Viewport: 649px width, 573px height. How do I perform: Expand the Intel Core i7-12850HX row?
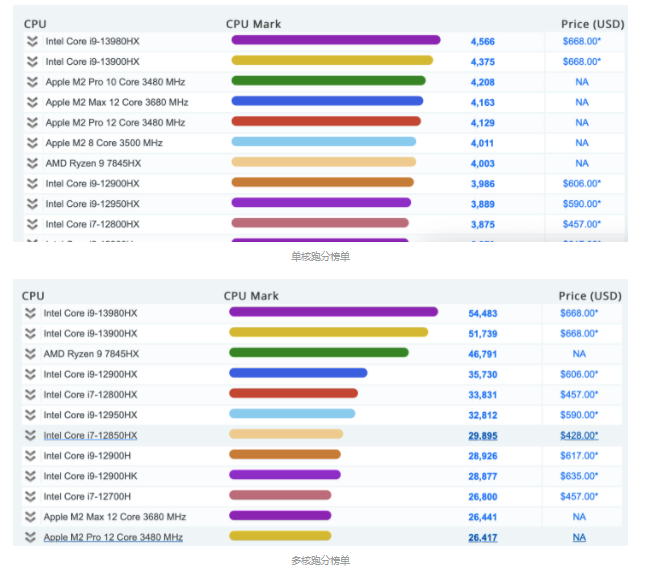tap(30, 436)
